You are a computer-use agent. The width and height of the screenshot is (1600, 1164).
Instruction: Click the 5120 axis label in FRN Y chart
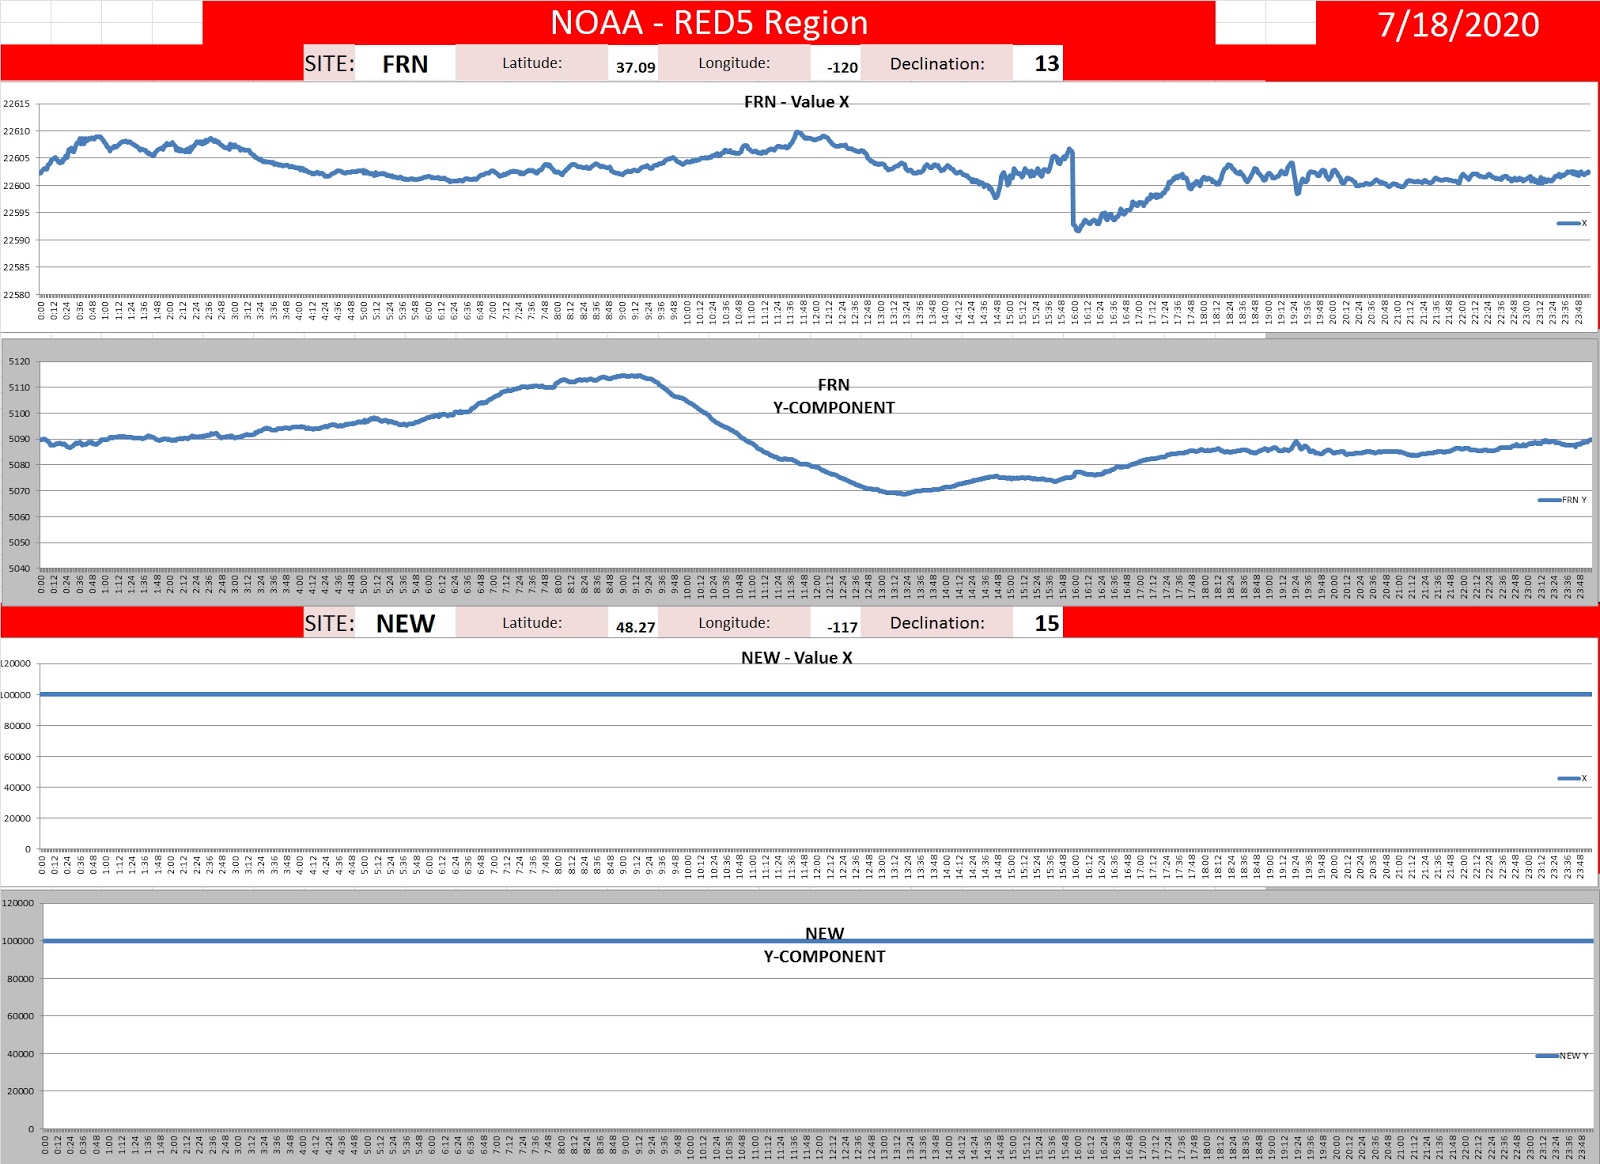point(19,362)
